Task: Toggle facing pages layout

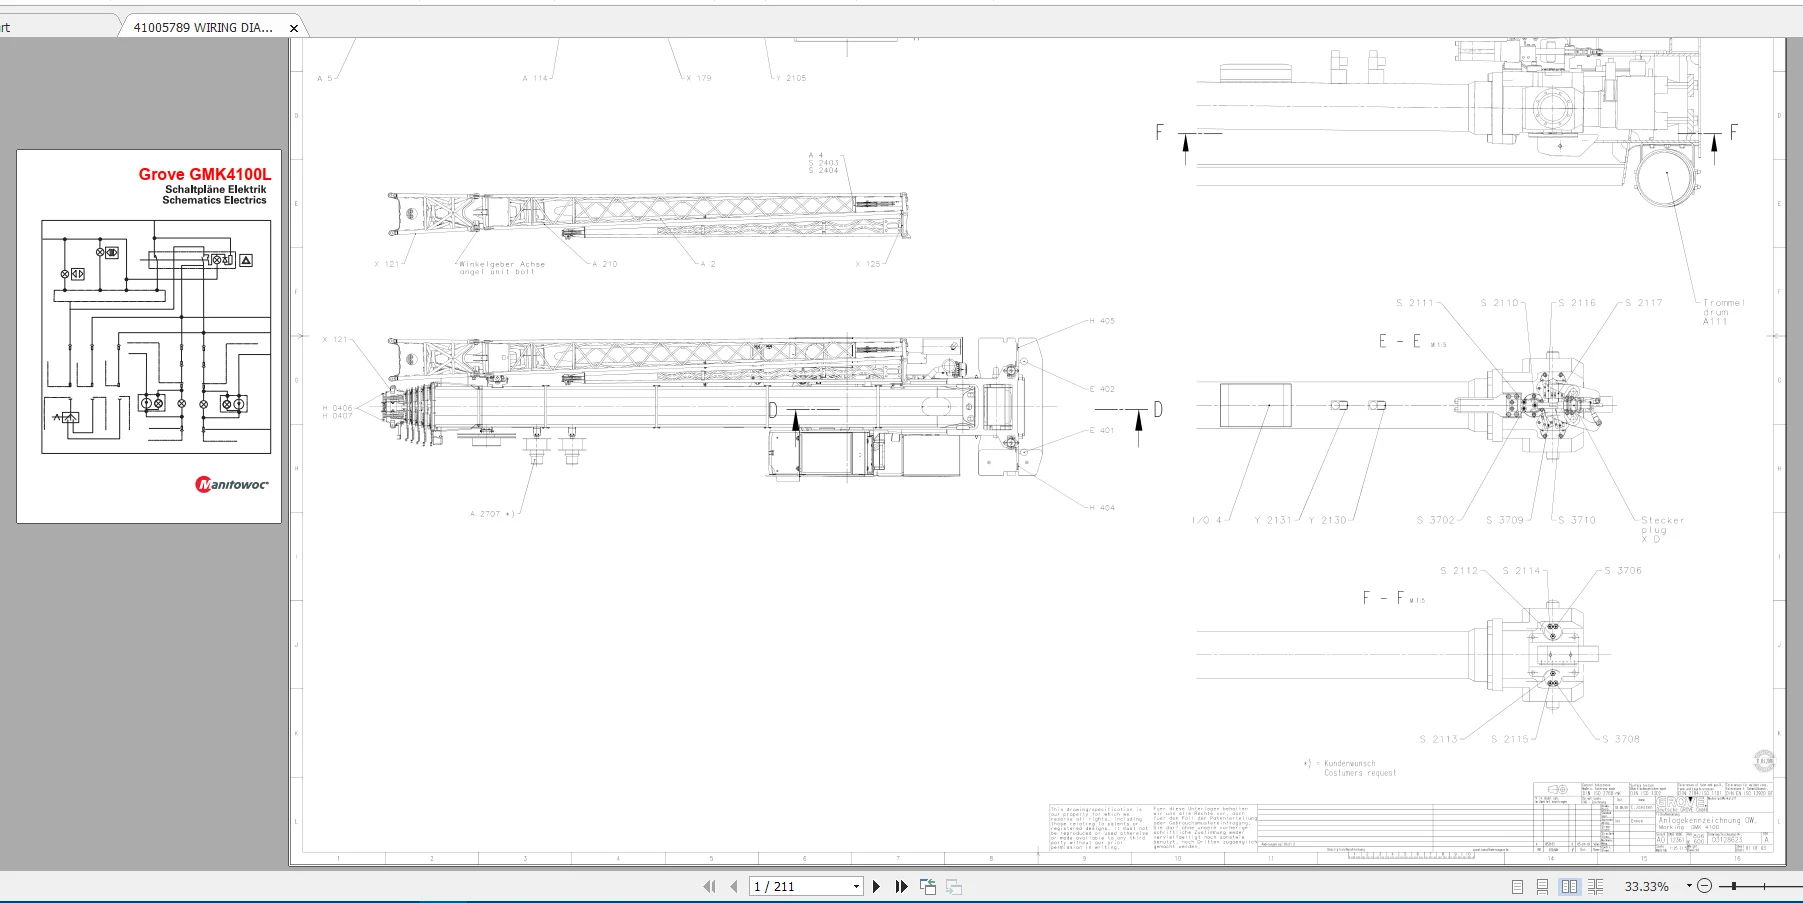Action: click(x=1569, y=886)
